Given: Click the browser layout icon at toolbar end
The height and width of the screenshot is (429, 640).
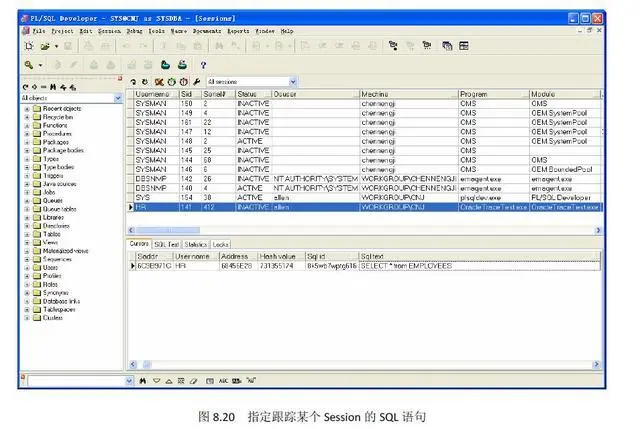Looking at the screenshot, I should pos(464,46).
